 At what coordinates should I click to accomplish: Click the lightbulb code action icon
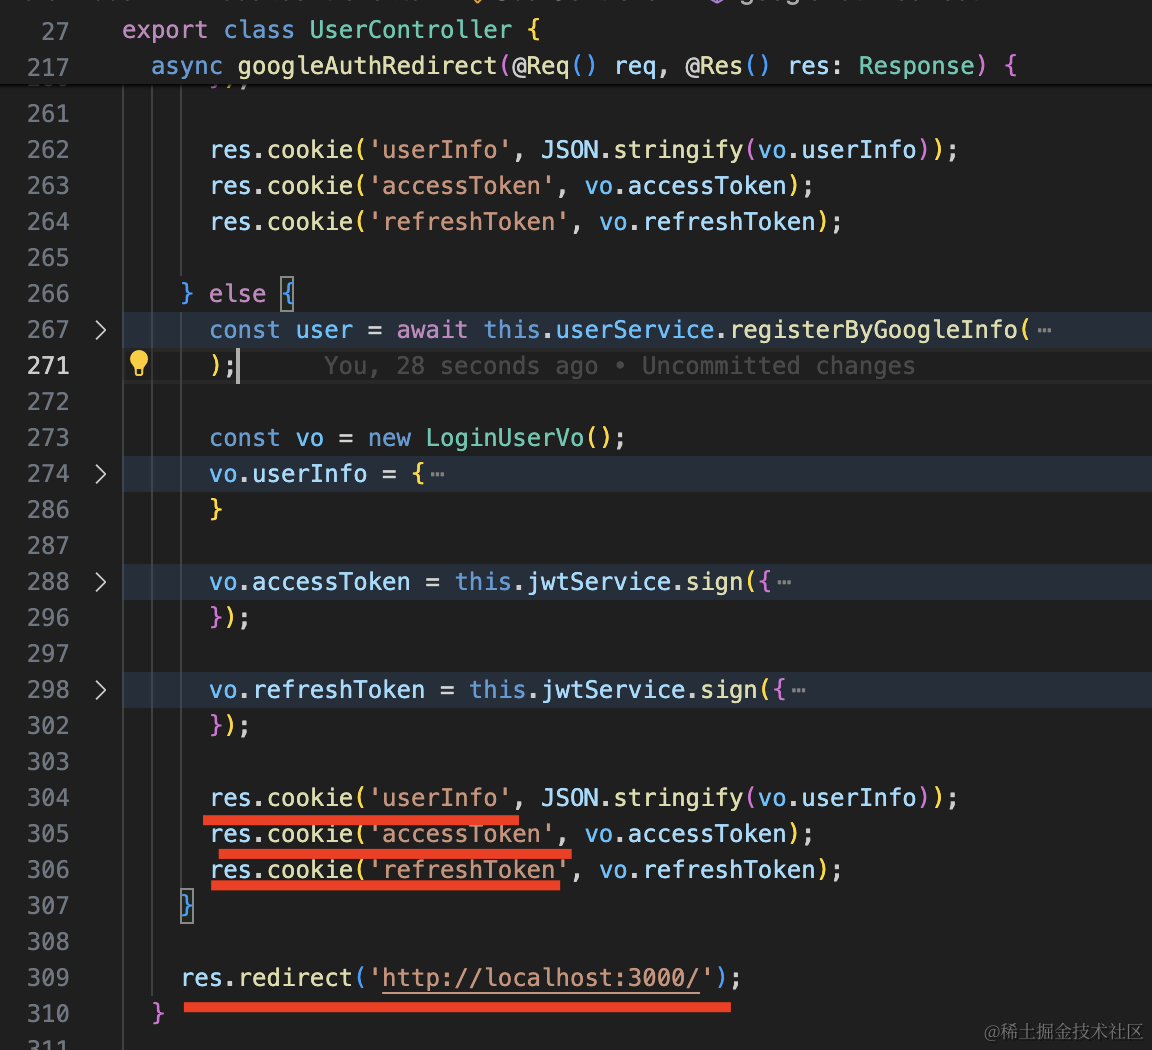pos(139,364)
